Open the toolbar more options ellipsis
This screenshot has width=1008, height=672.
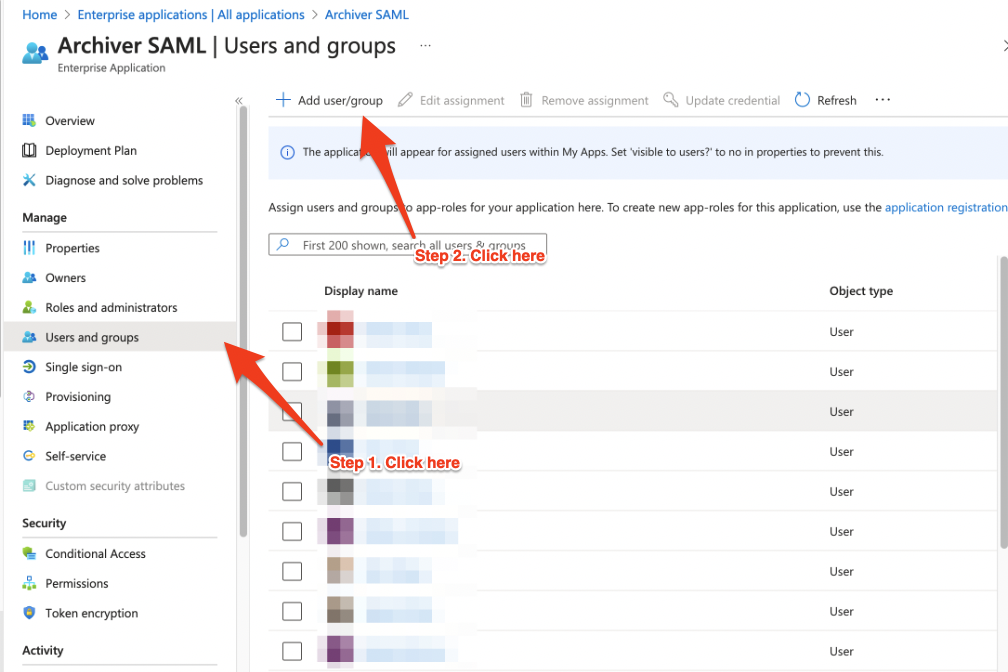(883, 100)
